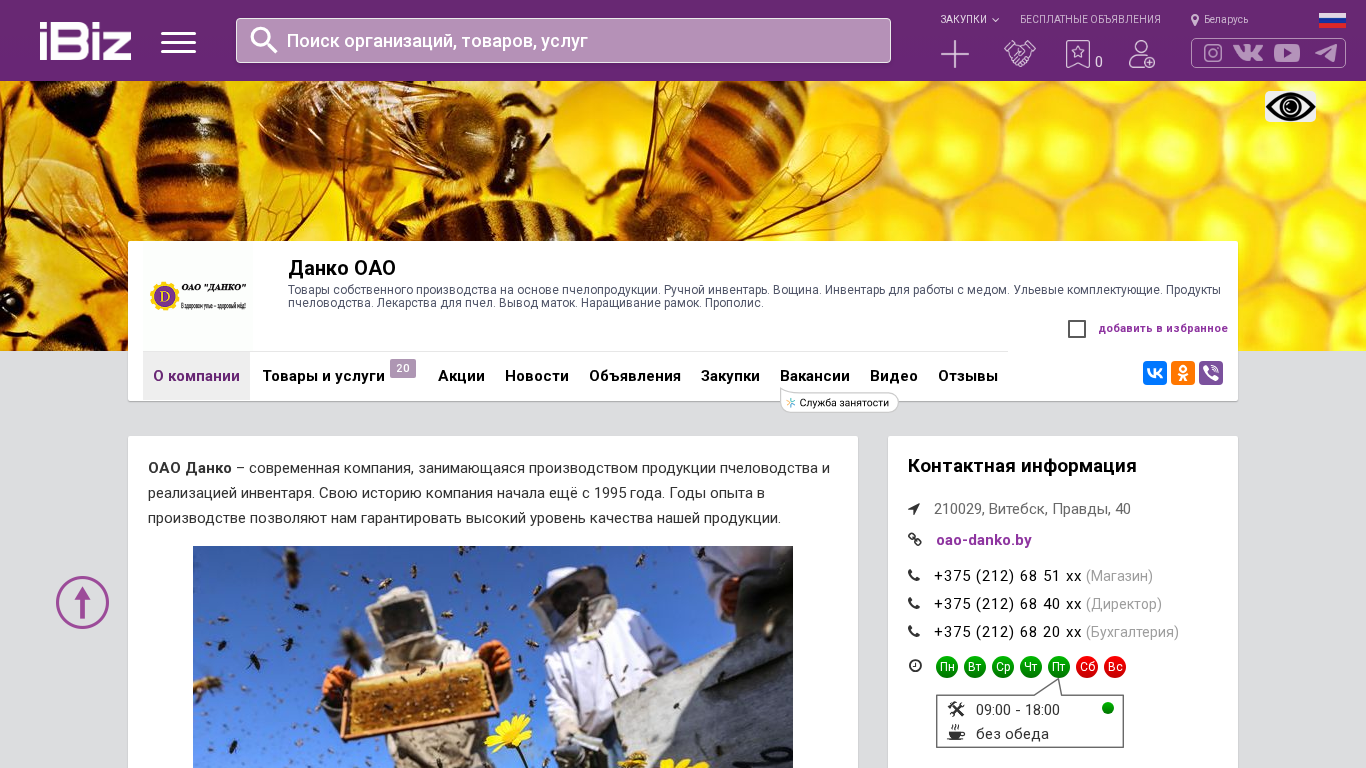Open iBiz VK page in header

coord(1248,53)
